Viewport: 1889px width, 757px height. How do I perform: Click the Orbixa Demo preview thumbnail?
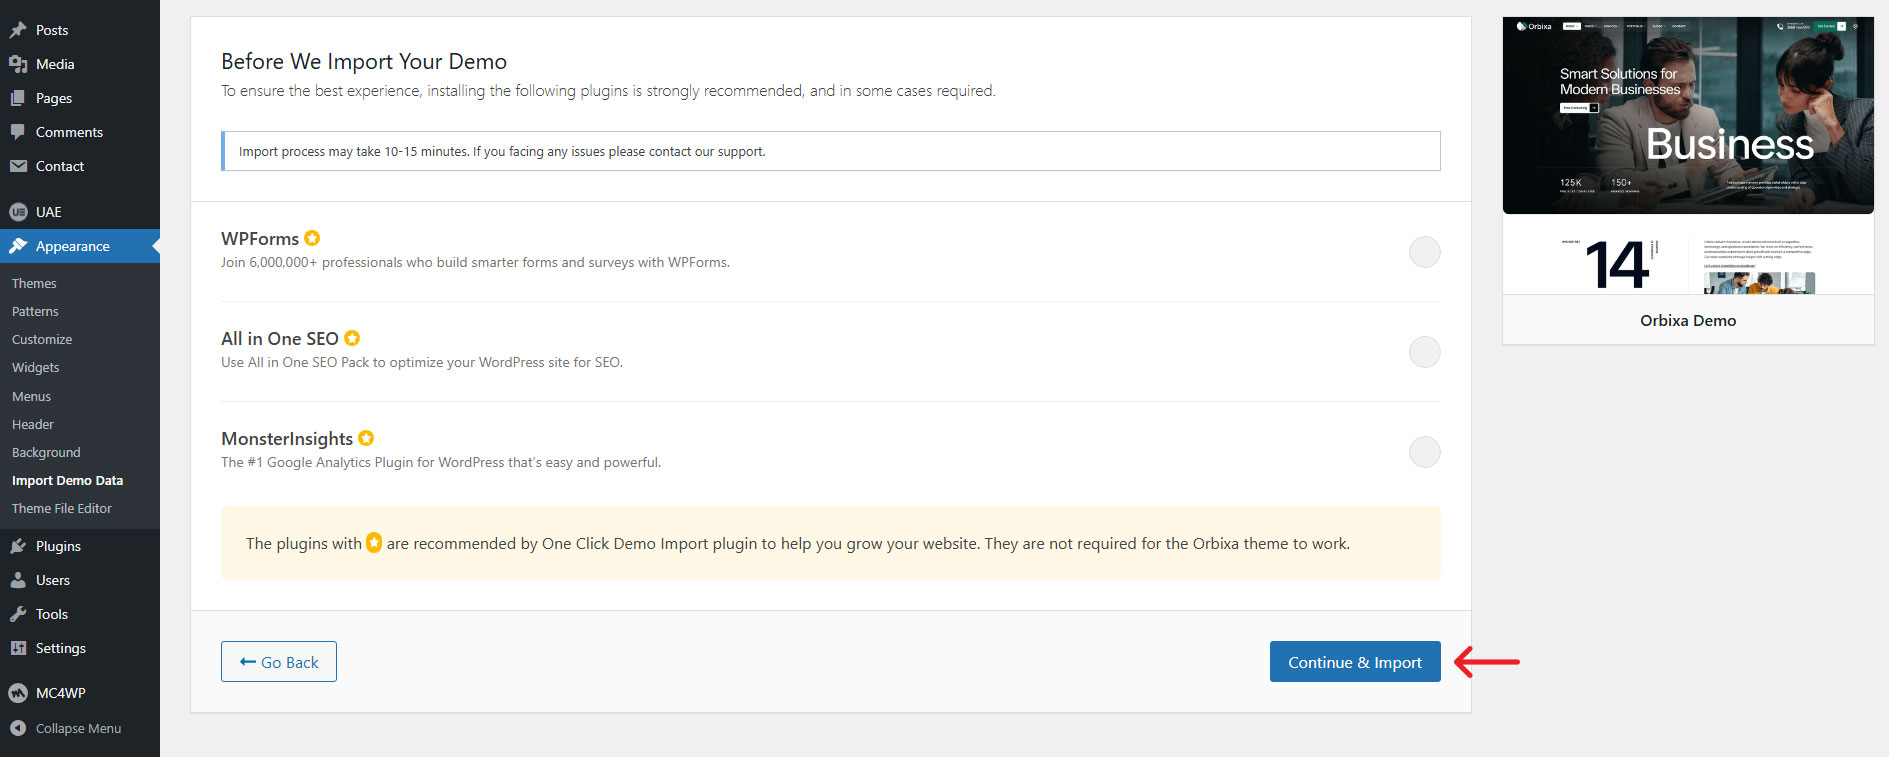tap(1688, 156)
